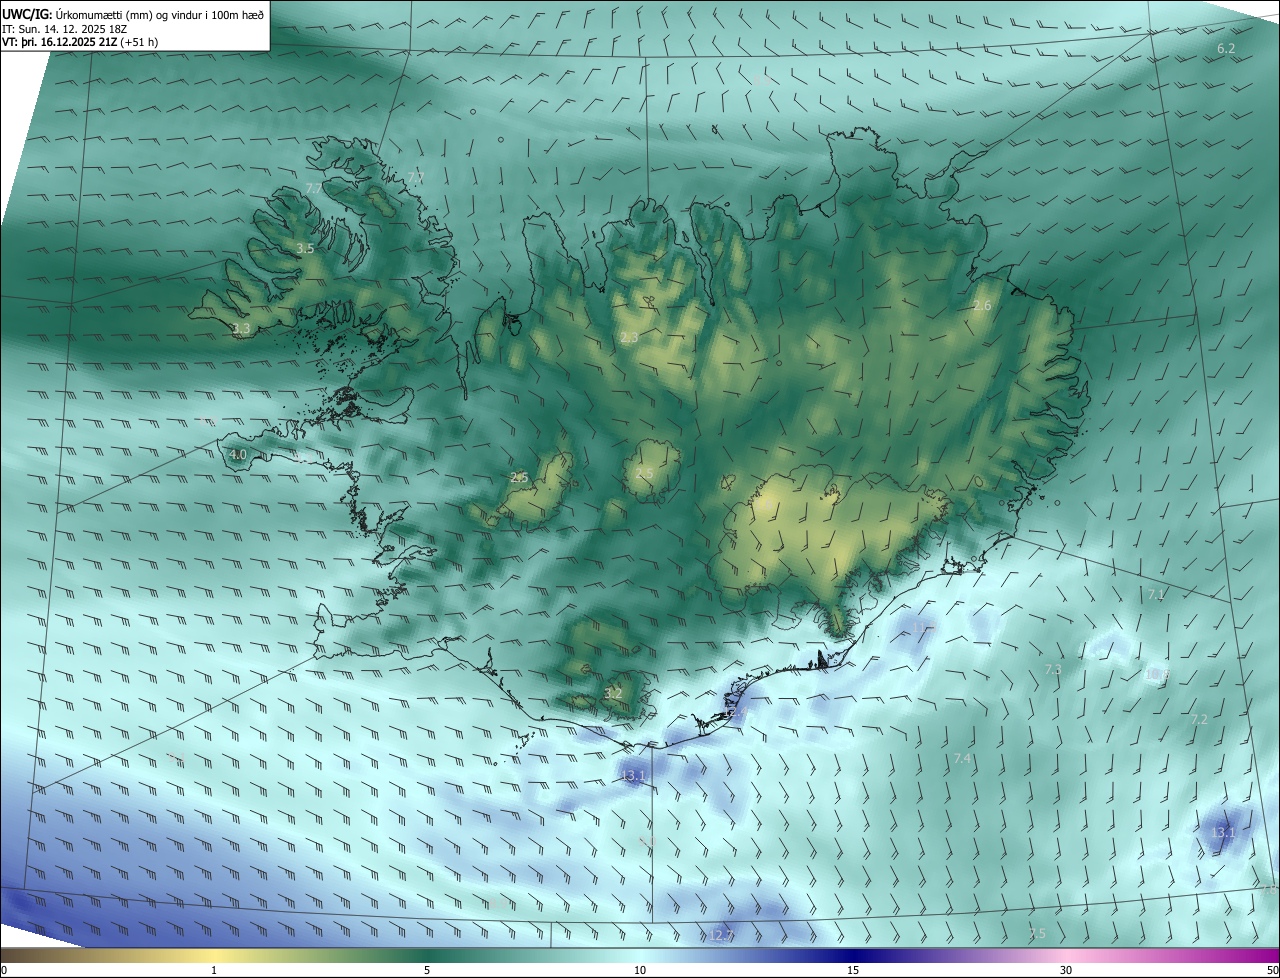Click the 0 tick on the color scale

4,970
